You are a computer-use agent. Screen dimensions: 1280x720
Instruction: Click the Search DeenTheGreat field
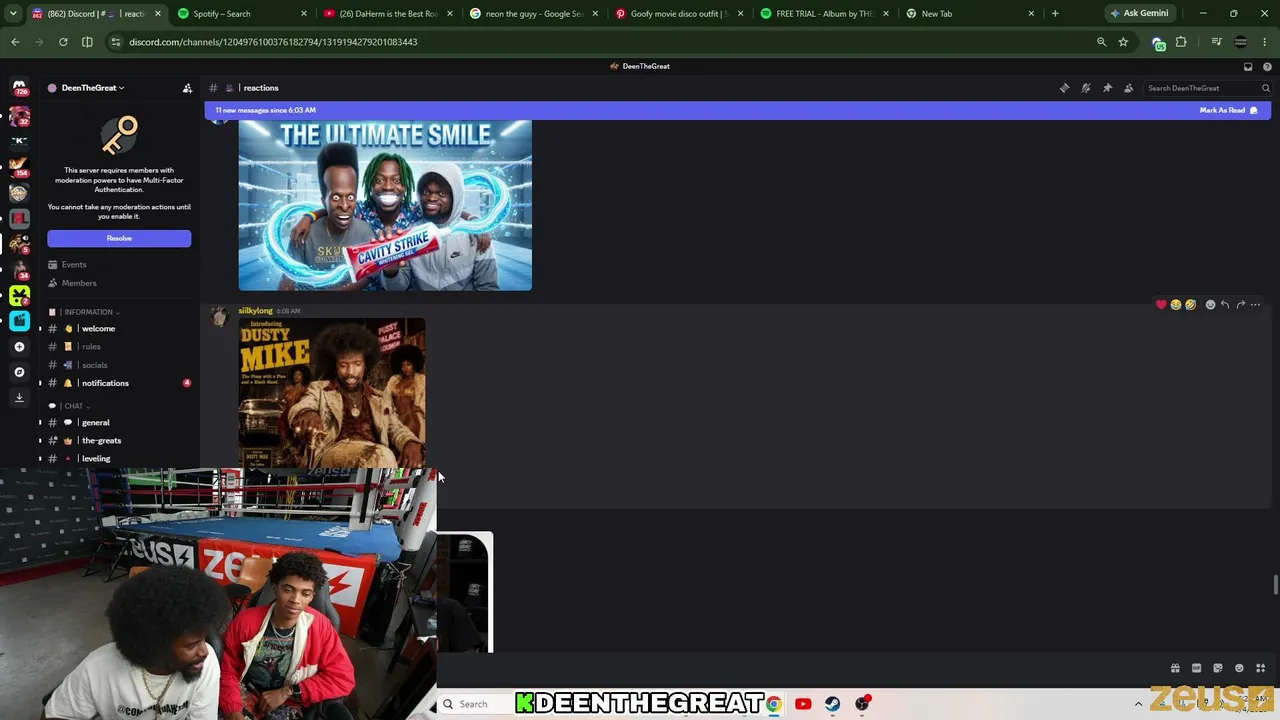coord(1207,88)
